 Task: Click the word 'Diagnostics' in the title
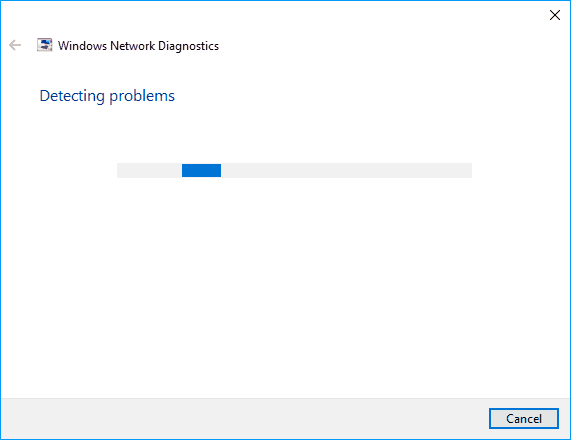[188, 46]
